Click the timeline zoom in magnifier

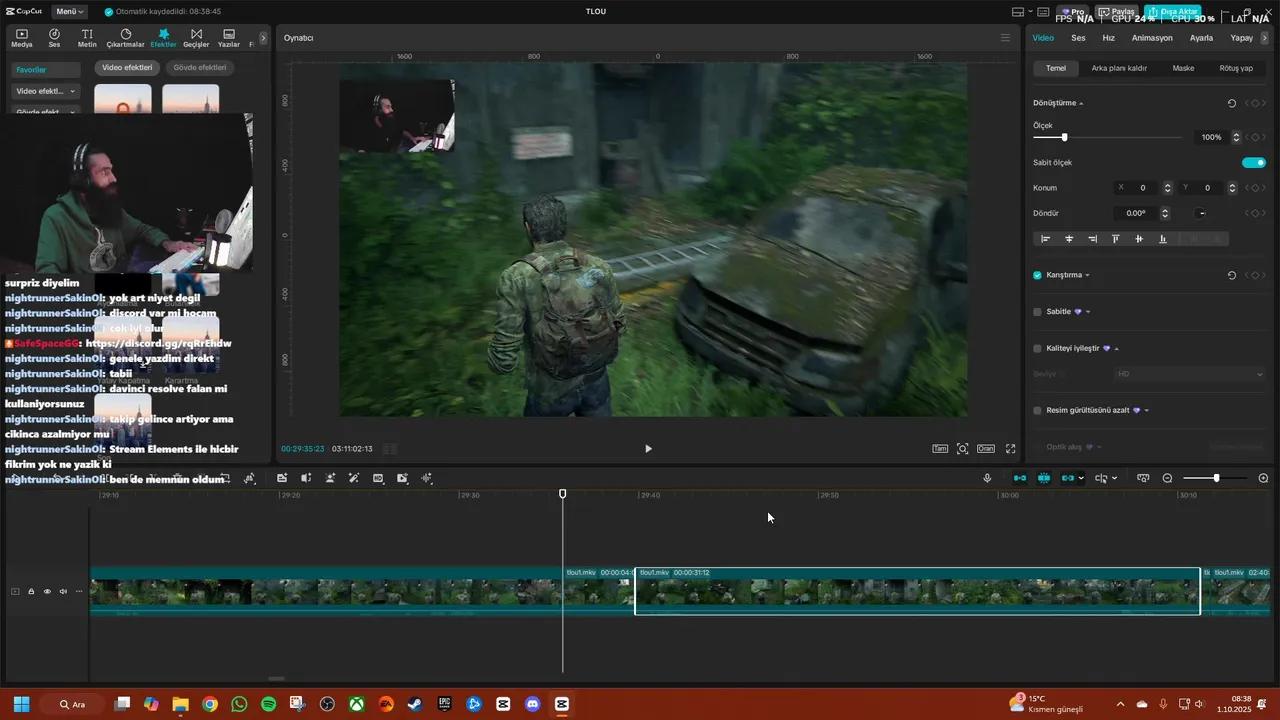click(1263, 478)
